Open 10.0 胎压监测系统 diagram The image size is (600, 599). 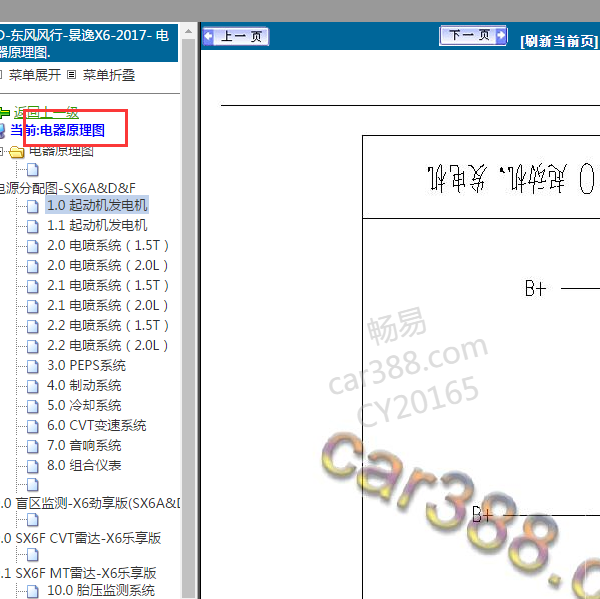point(101,590)
